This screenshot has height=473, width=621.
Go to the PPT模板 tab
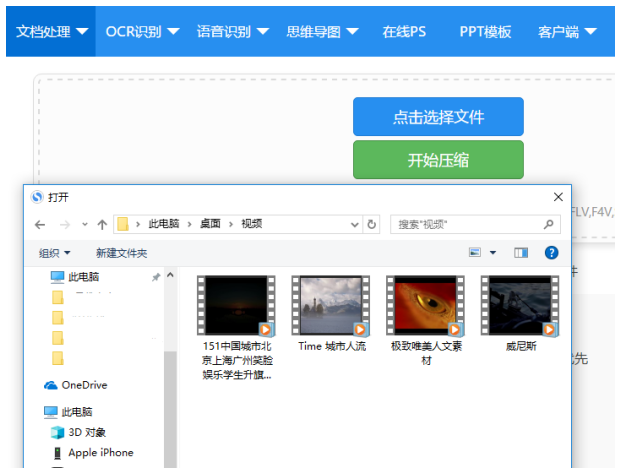(x=485, y=31)
